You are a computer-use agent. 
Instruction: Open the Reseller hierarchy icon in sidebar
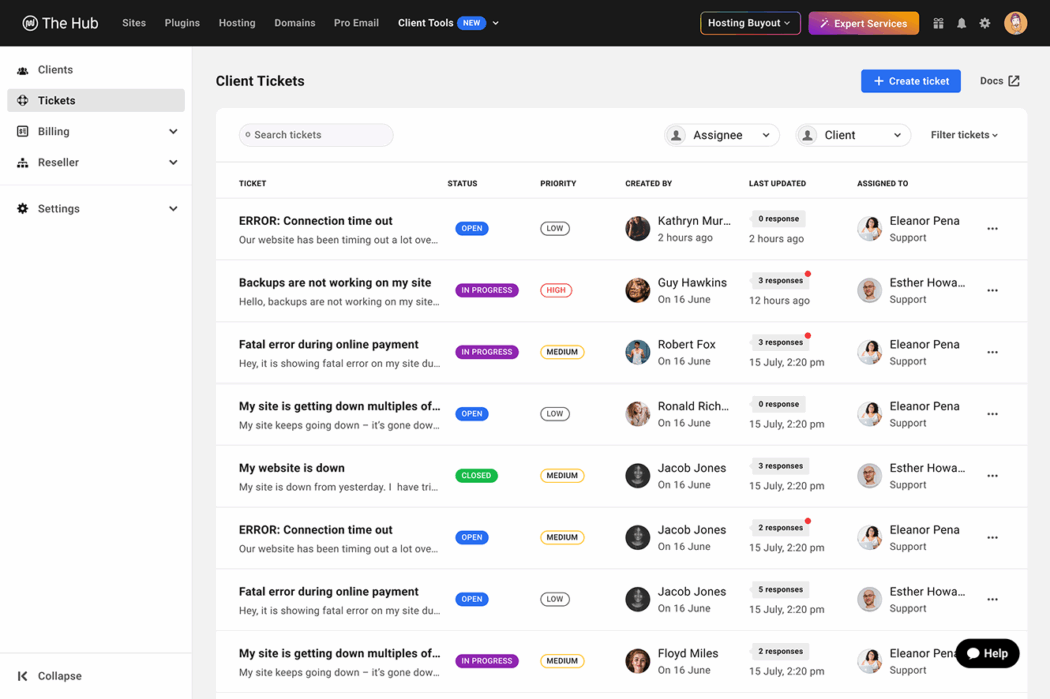pos(22,162)
